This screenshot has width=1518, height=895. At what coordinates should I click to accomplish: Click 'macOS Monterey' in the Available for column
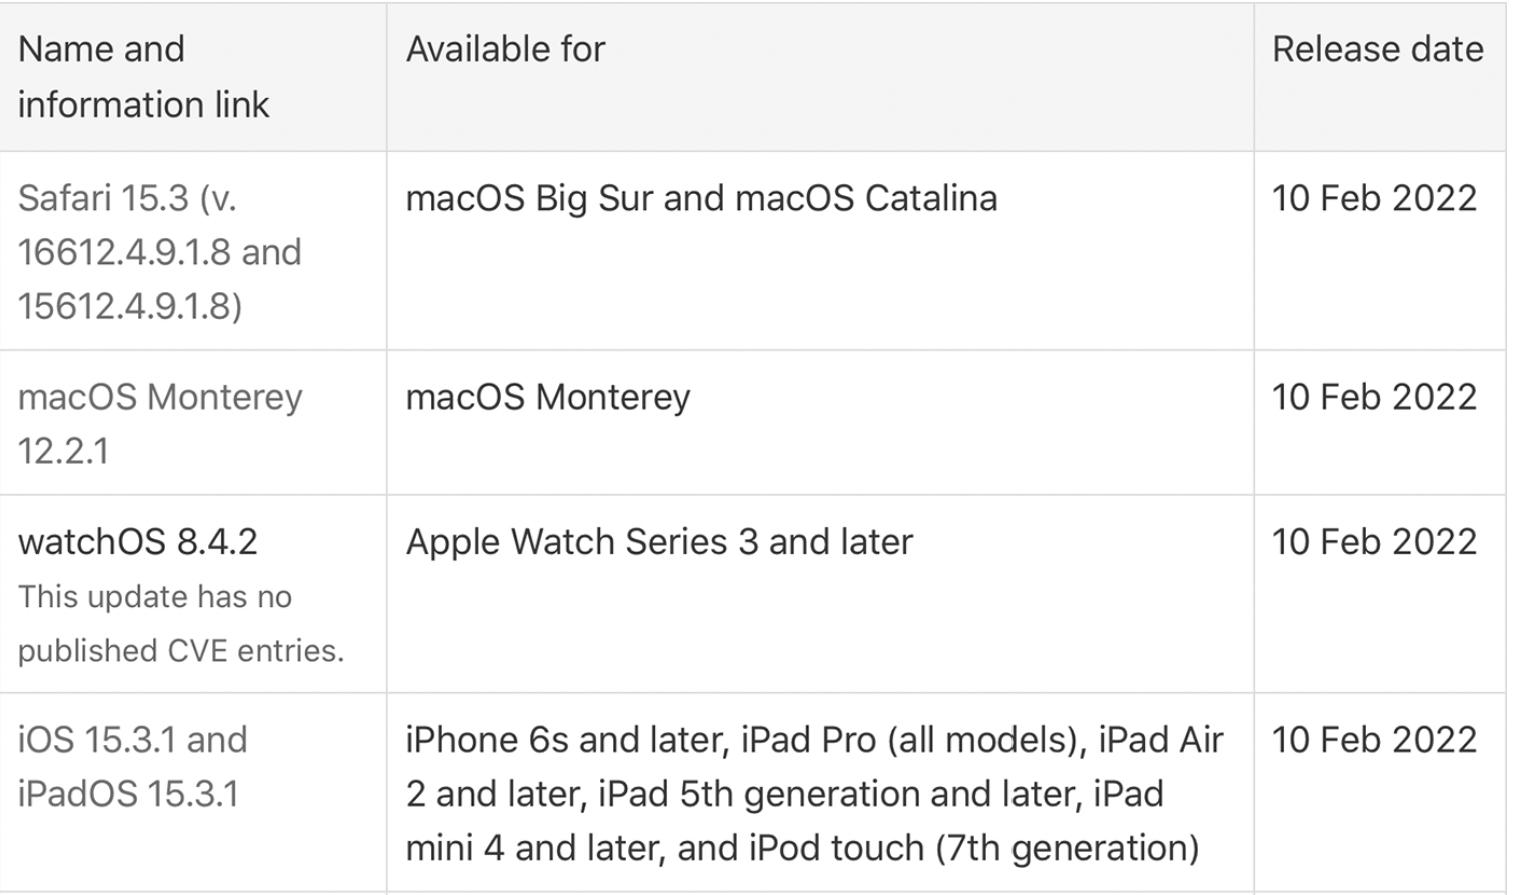(x=547, y=397)
